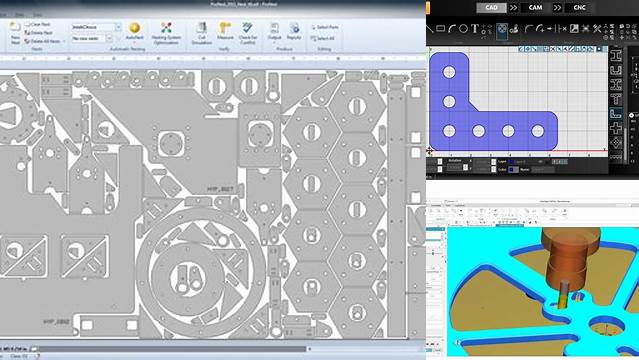Pick the I-beam profile shape

(x=616, y=55)
